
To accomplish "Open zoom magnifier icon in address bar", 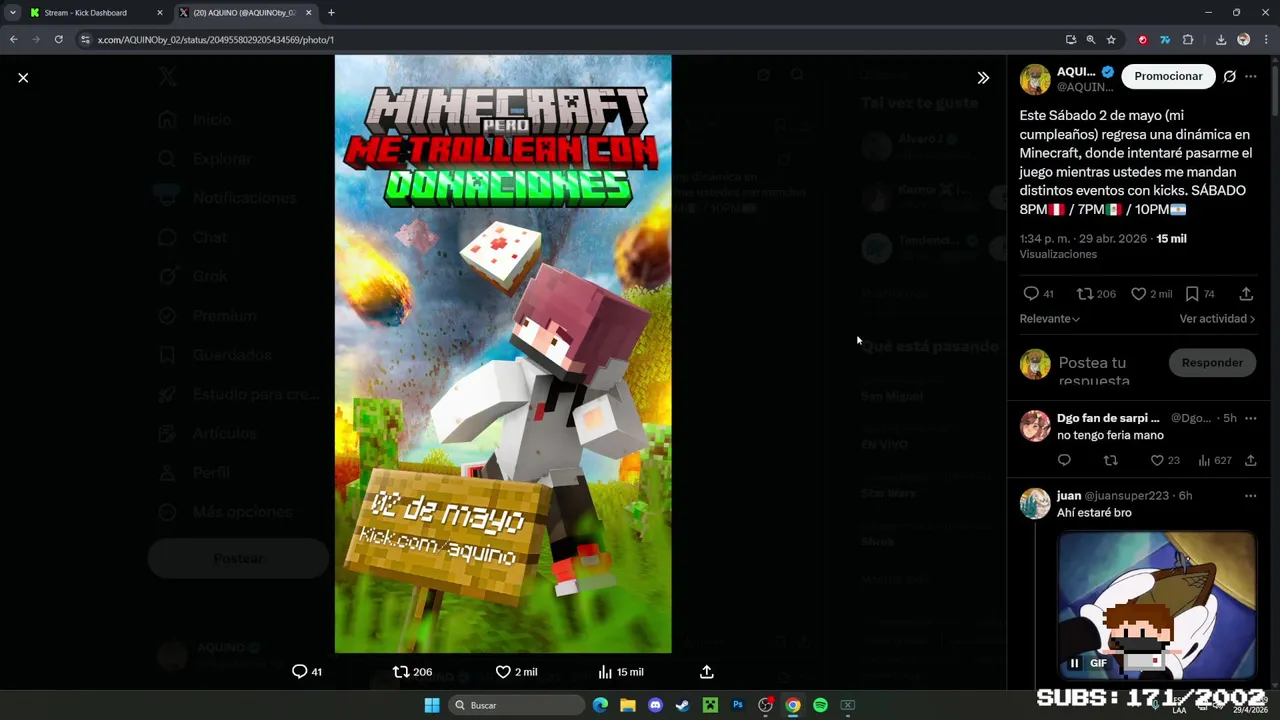I will pos(1091,40).
